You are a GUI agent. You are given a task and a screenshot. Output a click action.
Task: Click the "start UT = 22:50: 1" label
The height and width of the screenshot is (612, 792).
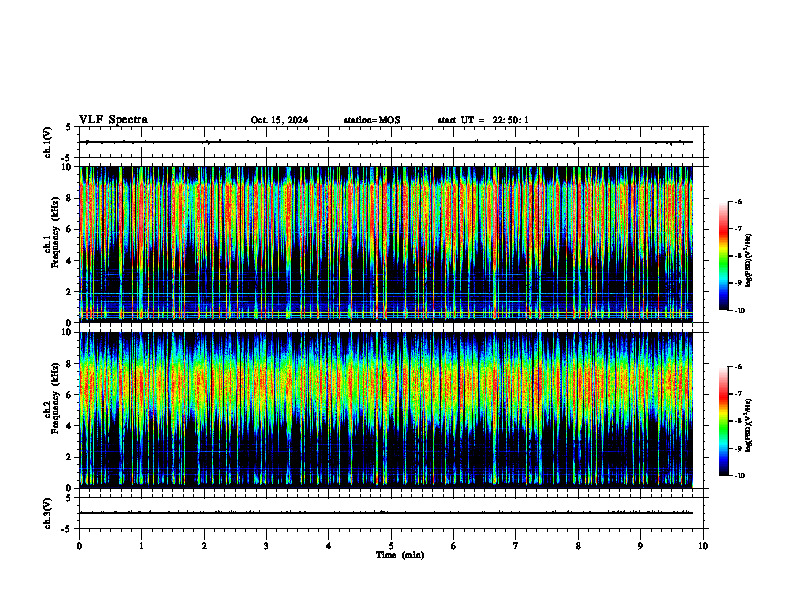483,120
